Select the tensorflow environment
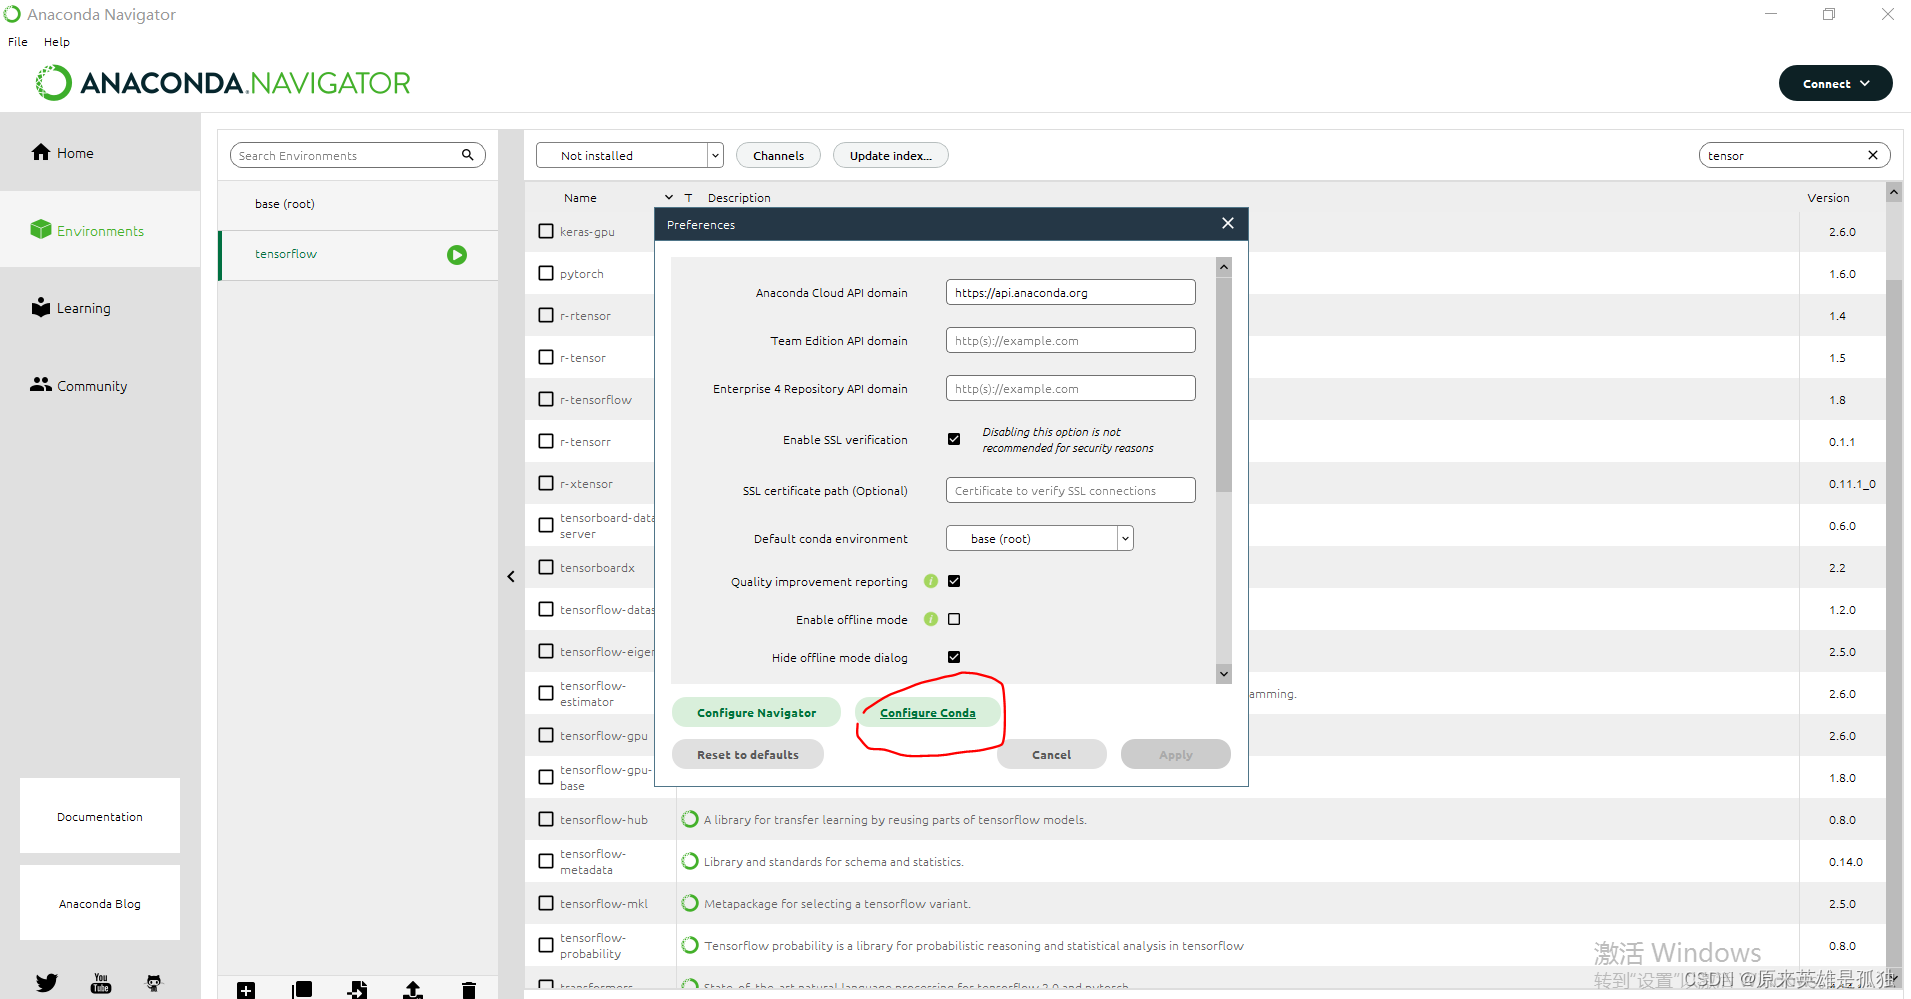The width and height of the screenshot is (1911, 999). coord(358,255)
